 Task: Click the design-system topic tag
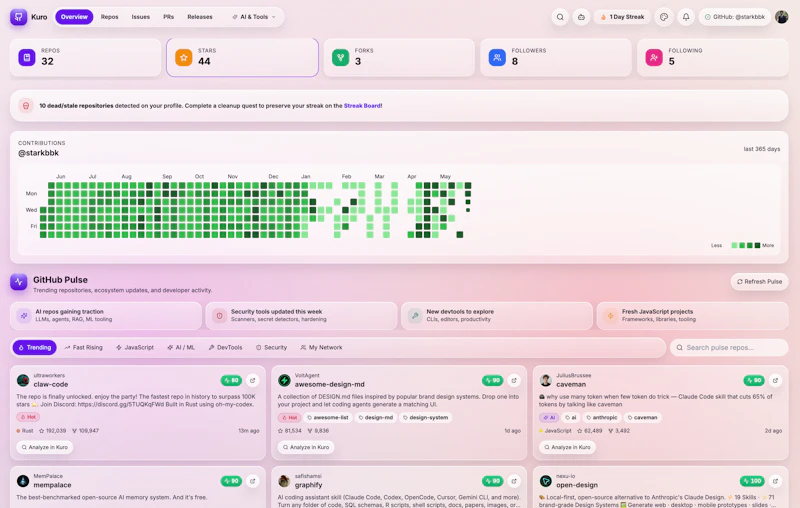coord(426,417)
